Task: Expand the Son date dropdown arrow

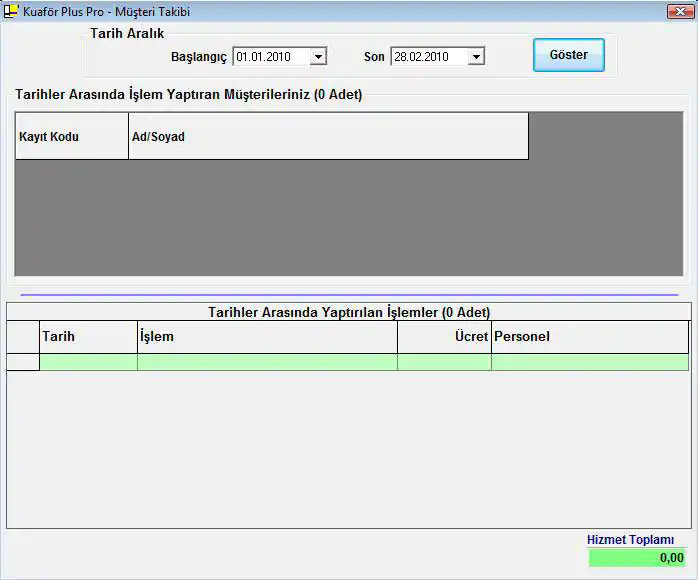Action: (476, 57)
